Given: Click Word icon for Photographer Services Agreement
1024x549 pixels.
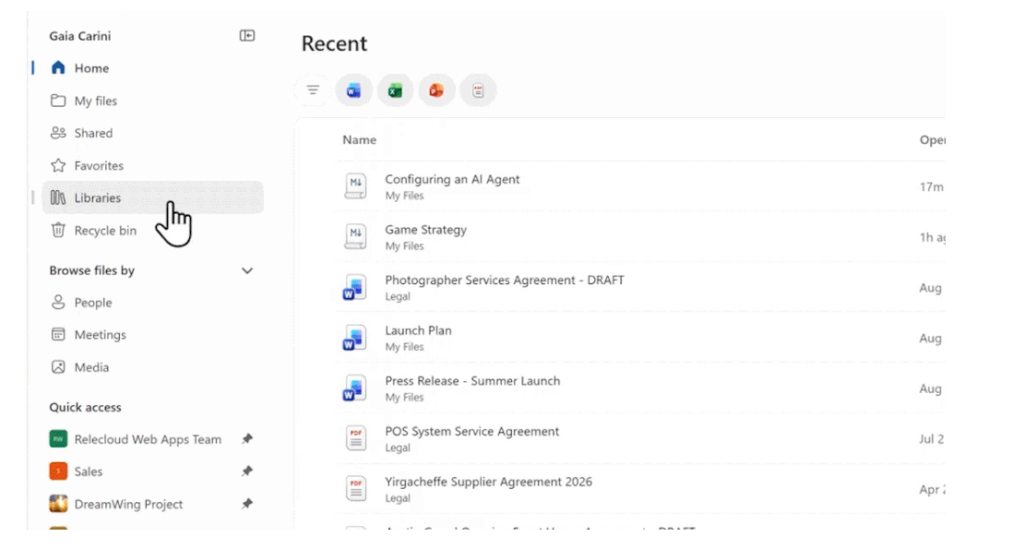Looking at the screenshot, I should (x=354, y=287).
